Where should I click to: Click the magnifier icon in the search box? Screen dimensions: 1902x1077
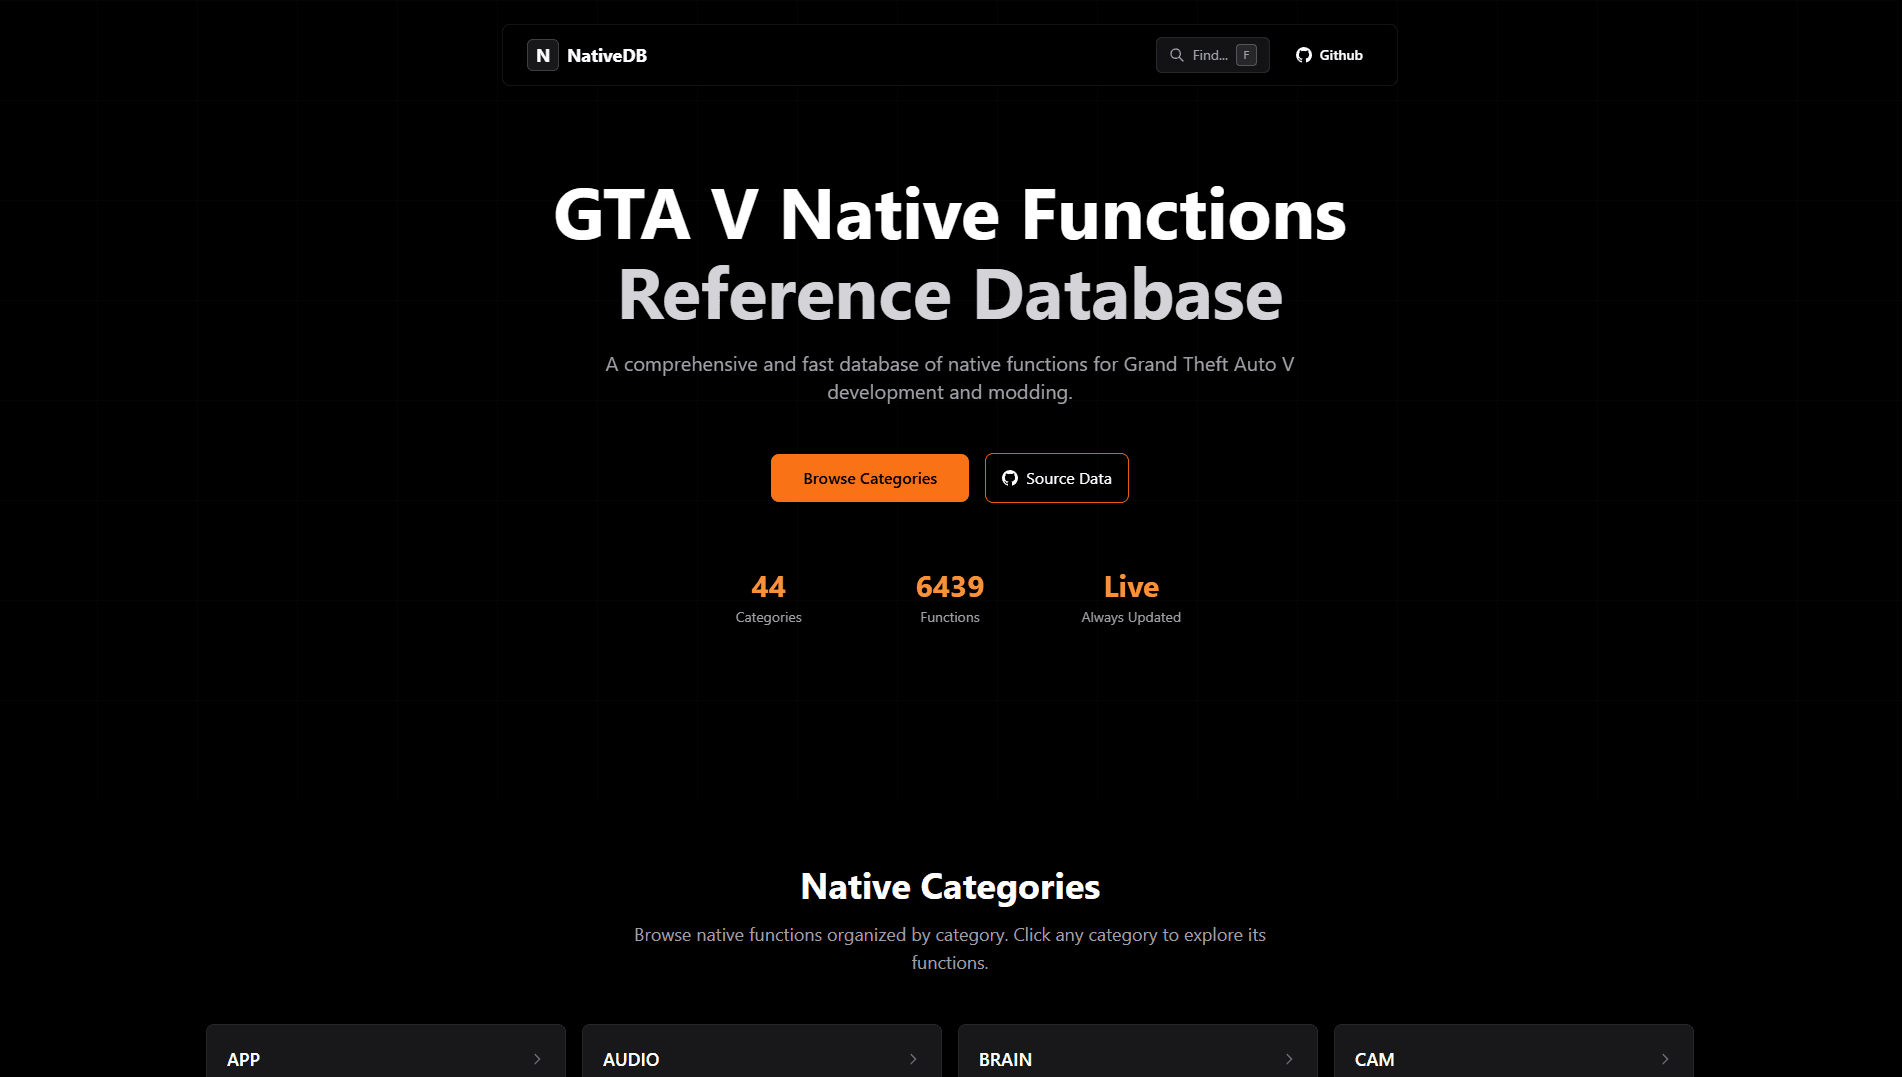(1176, 55)
